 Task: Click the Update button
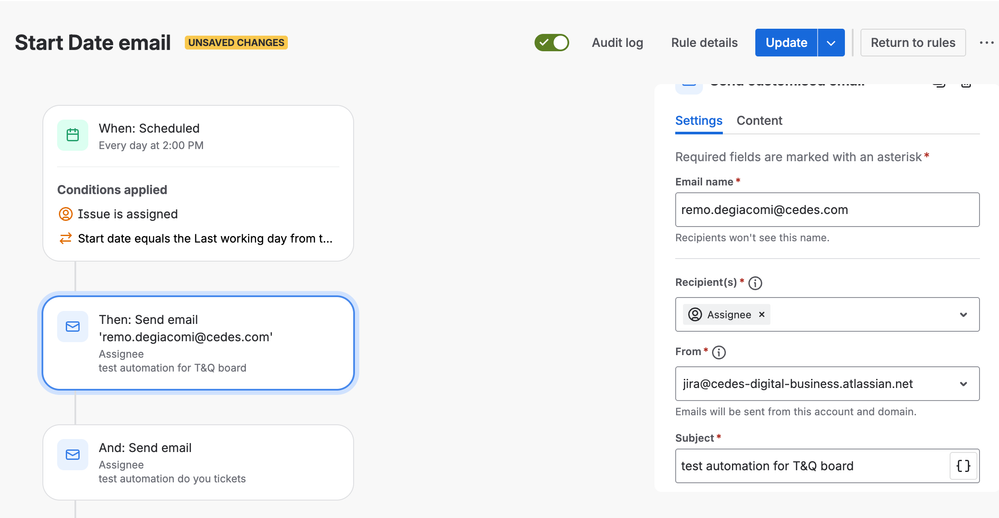786,43
